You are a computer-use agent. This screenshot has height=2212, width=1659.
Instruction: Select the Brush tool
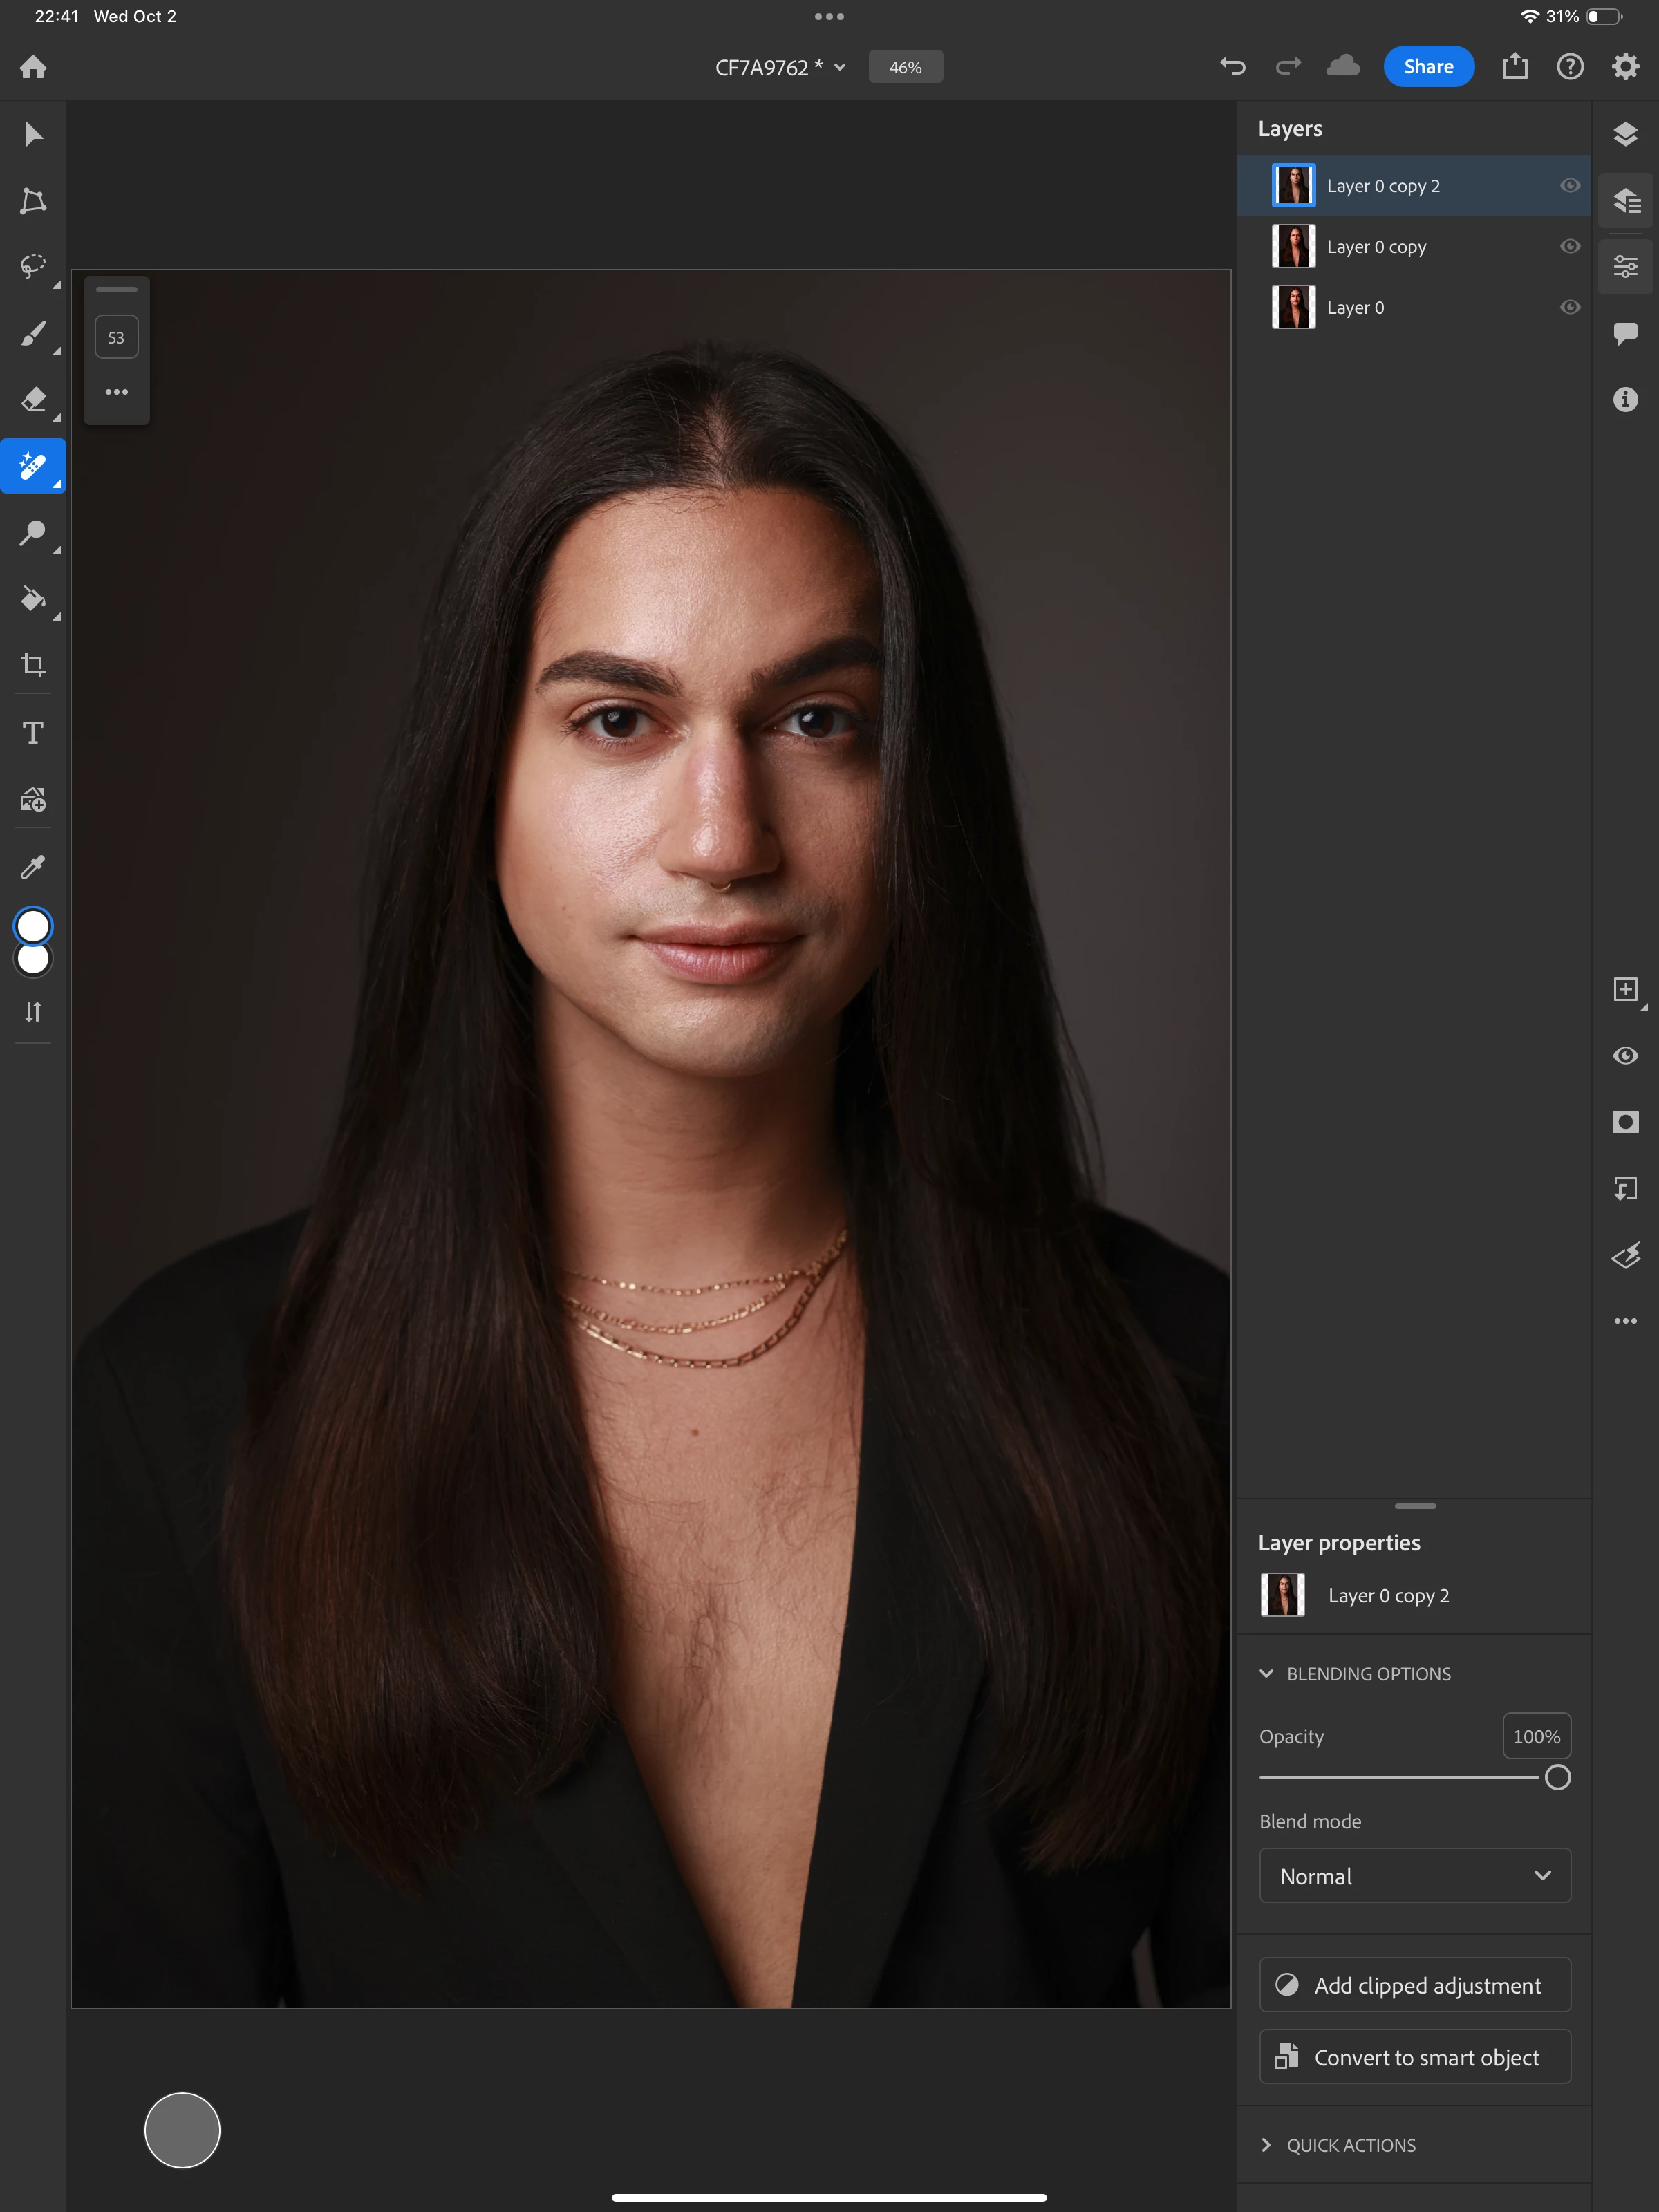[x=33, y=333]
